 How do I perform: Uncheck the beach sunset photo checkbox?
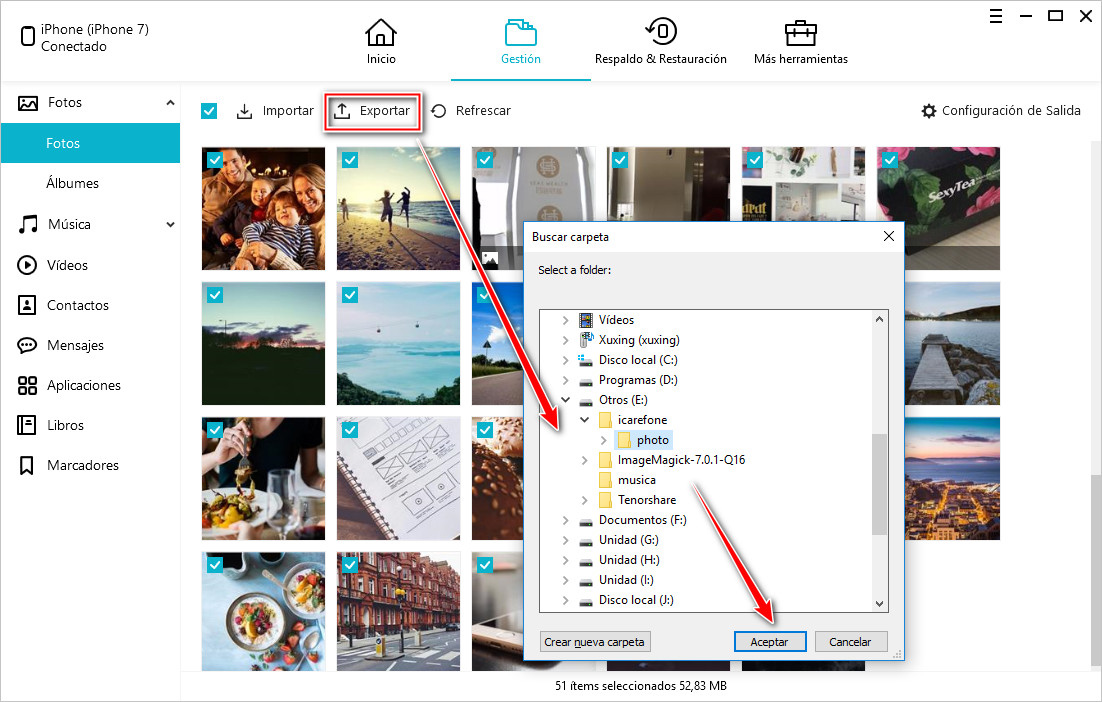click(350, 160)
